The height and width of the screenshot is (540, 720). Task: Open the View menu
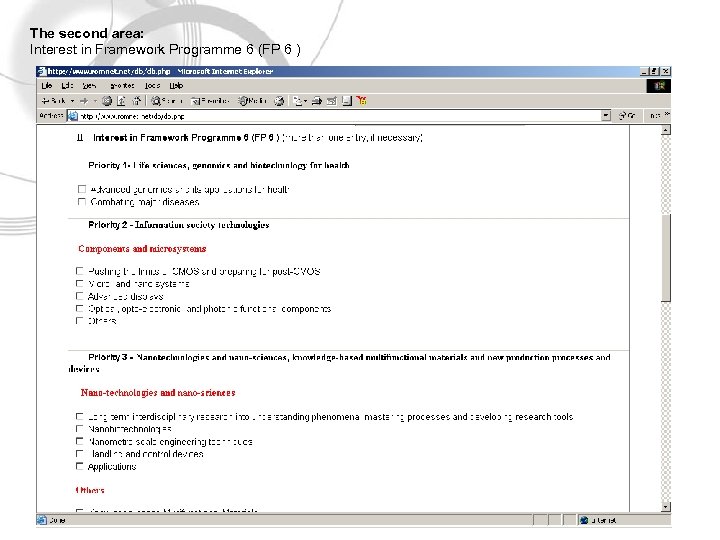click(90, 85)
